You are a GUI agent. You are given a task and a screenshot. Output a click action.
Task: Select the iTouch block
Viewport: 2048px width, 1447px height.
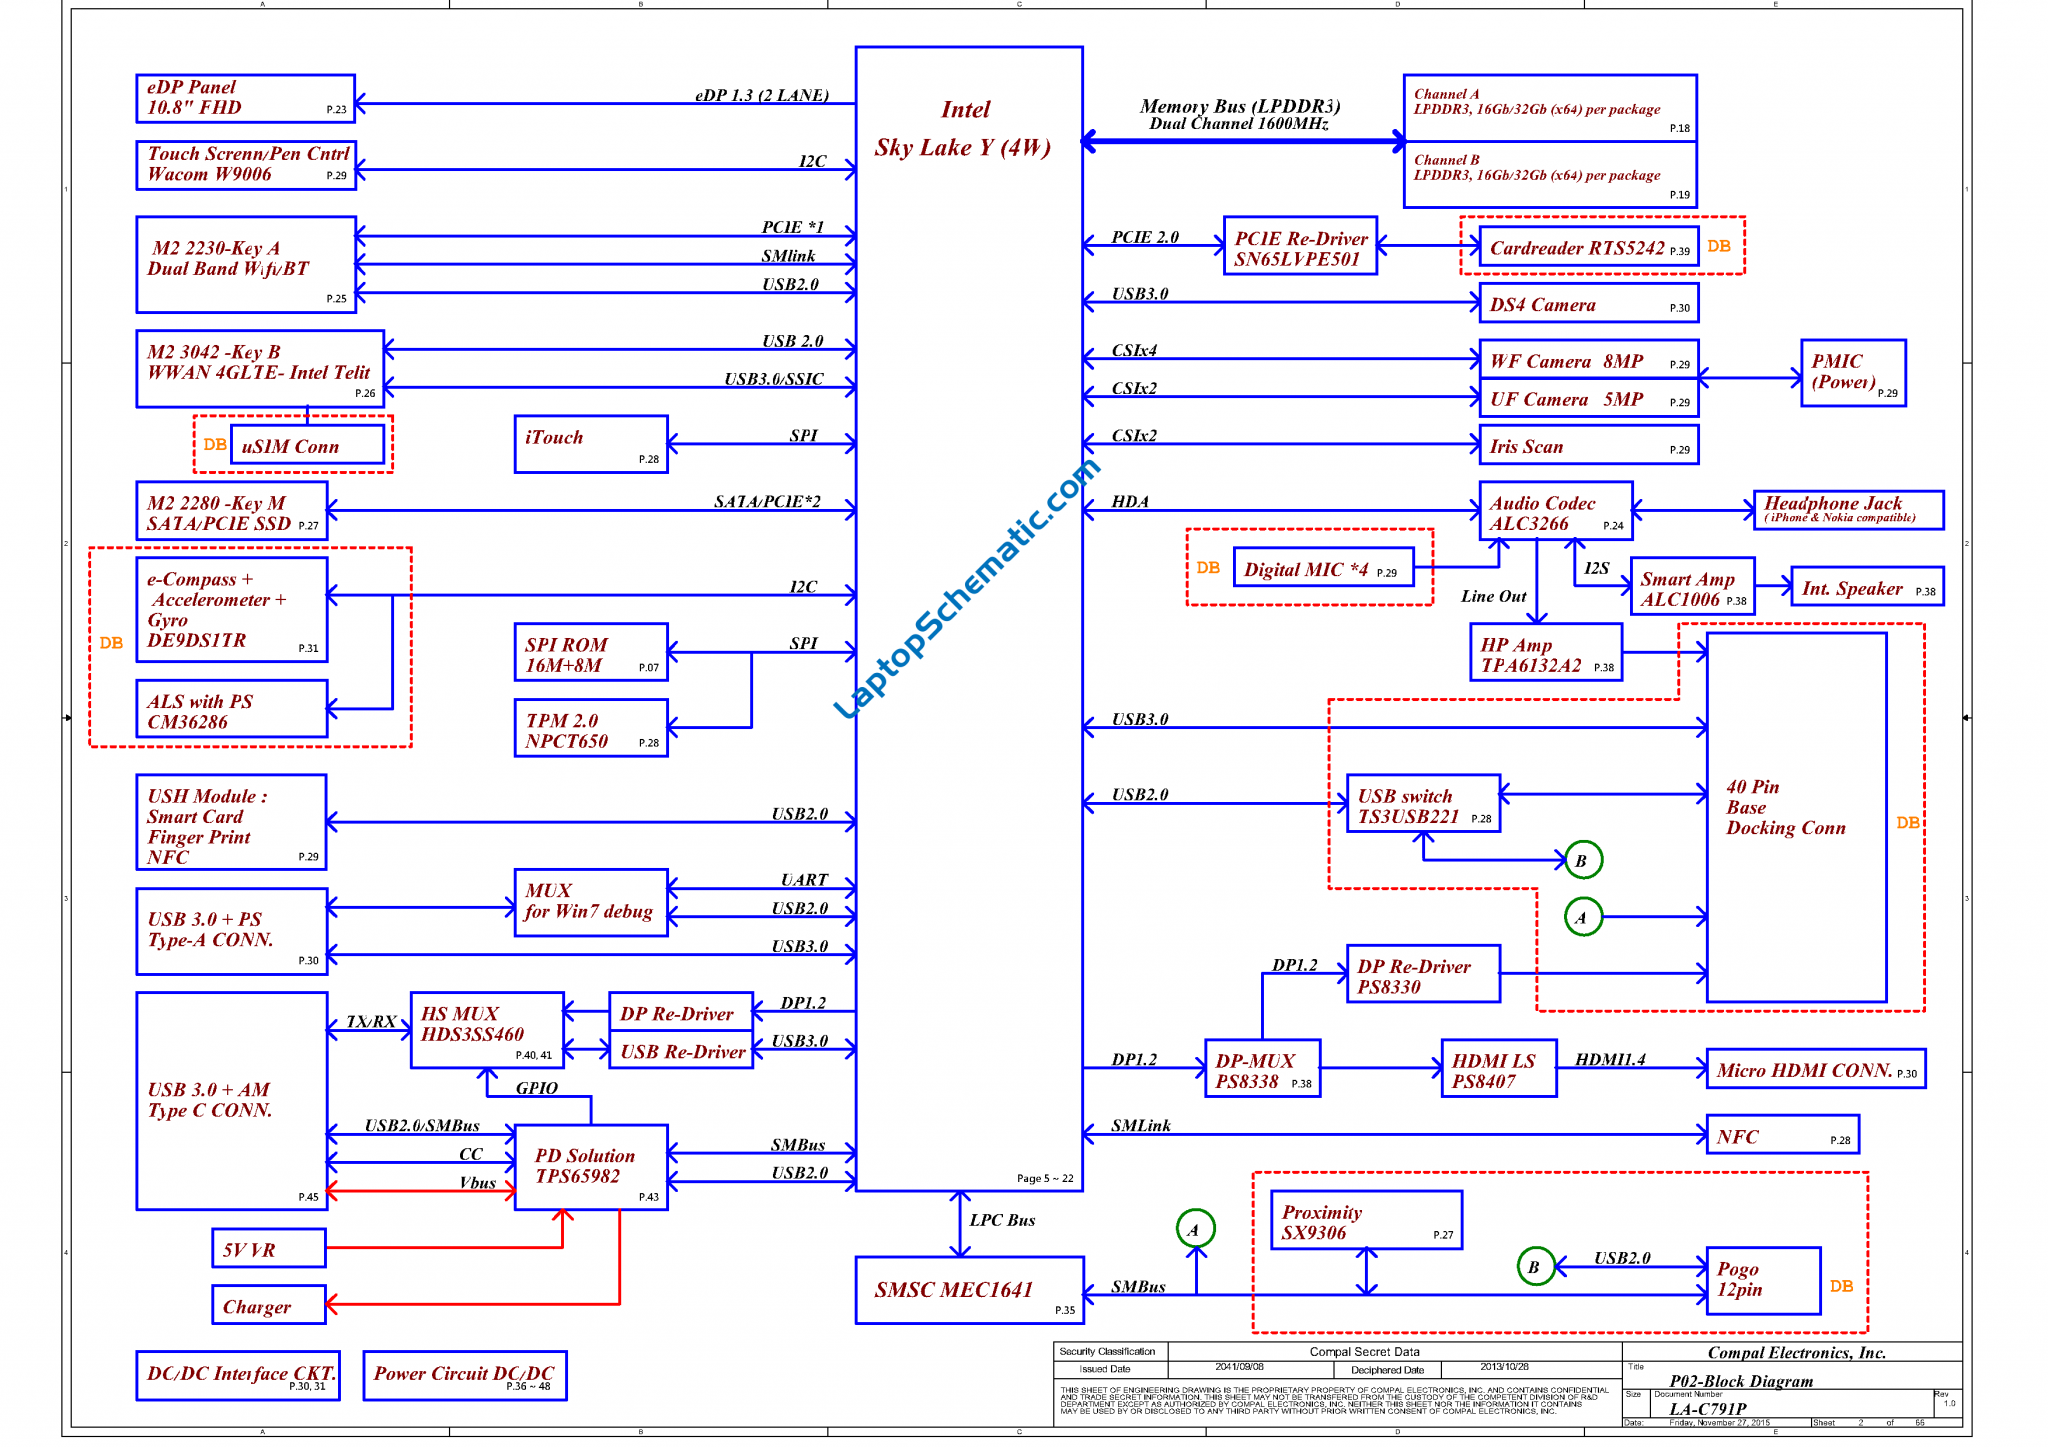[591, 444]
